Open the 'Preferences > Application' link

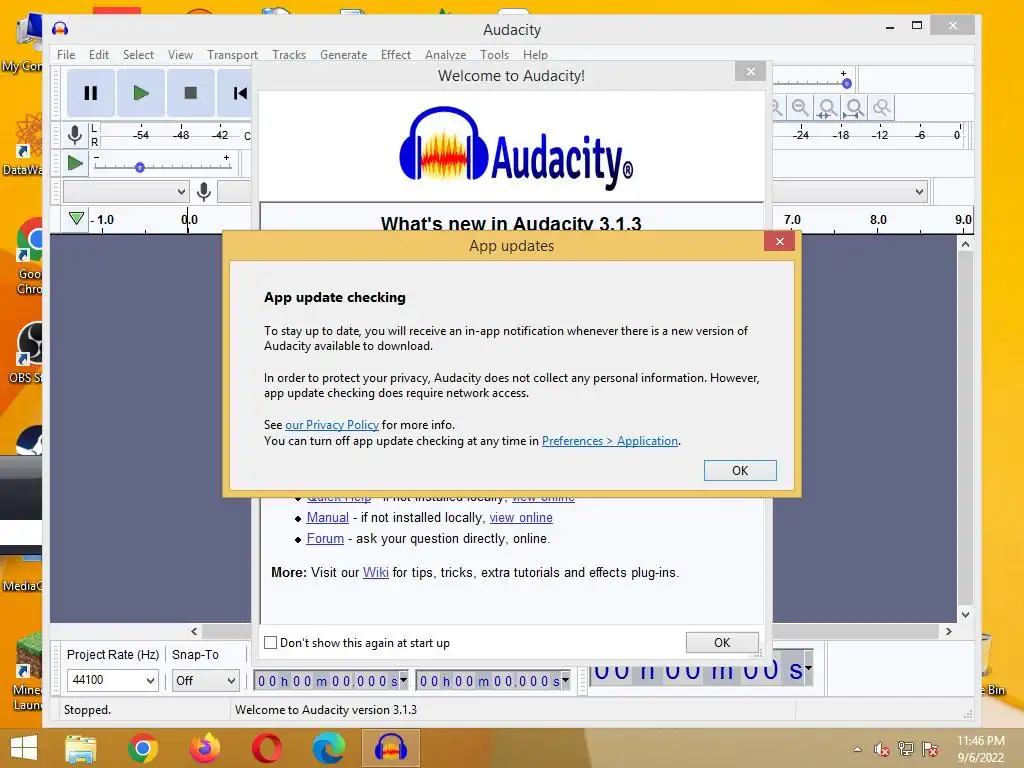610,441
